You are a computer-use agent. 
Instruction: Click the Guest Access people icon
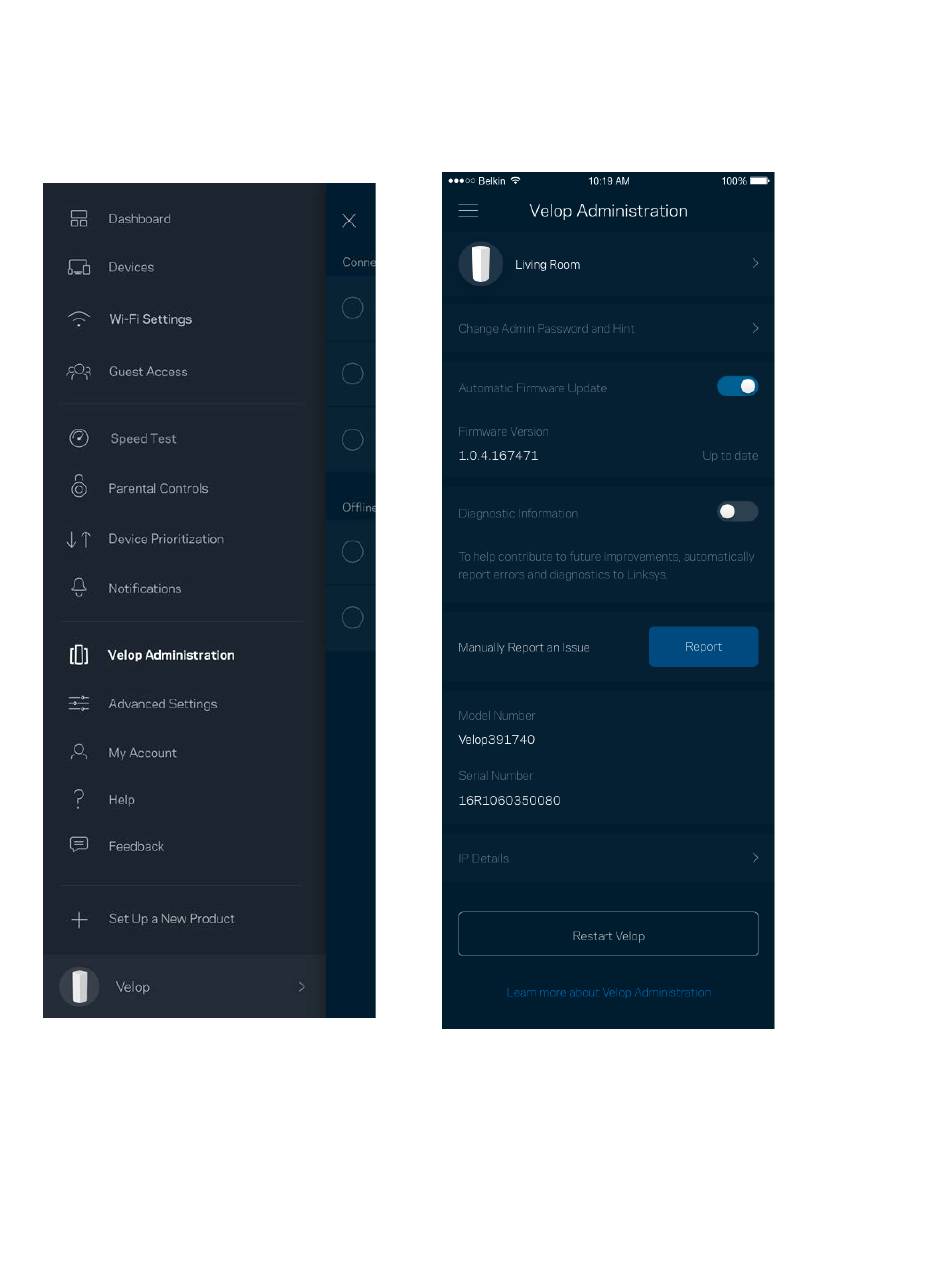pyautogui.click(x=79, y=371)
